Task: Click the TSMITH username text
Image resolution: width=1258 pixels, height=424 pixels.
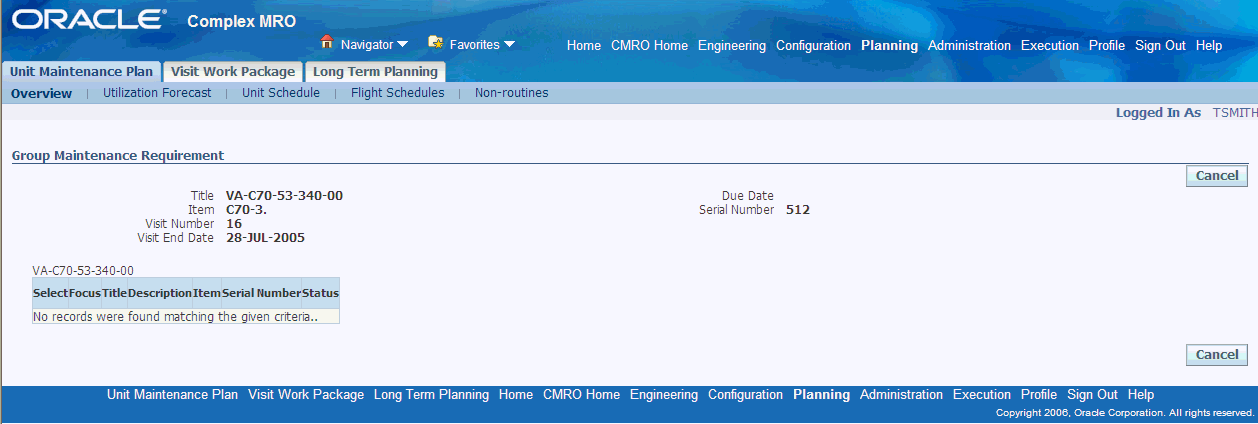Action: click(1235, 113)
